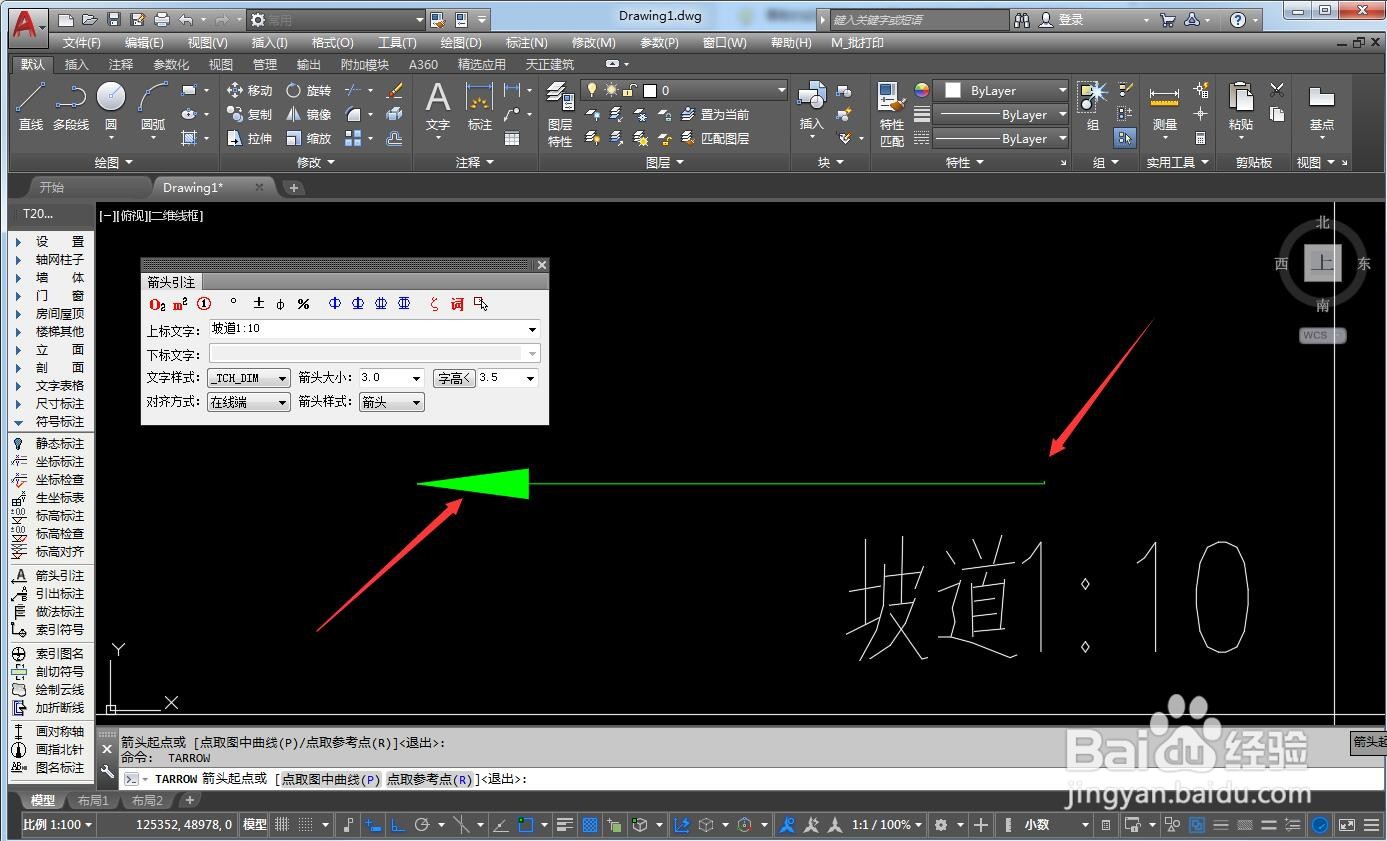This screenshot has height=841, width=1387.
Task: Click the 字高< button
Action: tap(453, 378)
